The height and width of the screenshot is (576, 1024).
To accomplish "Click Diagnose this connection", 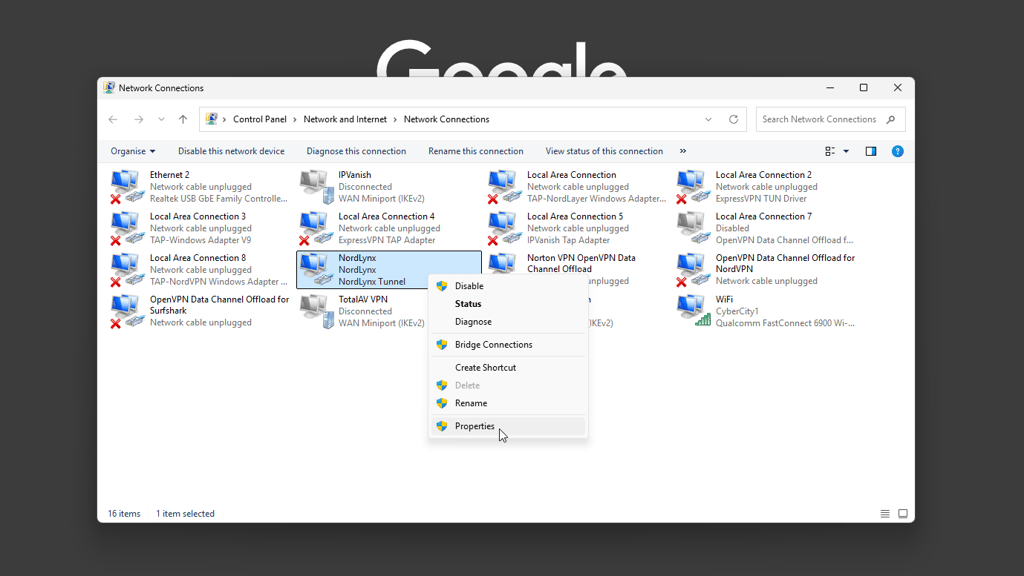I will point(356,151).
